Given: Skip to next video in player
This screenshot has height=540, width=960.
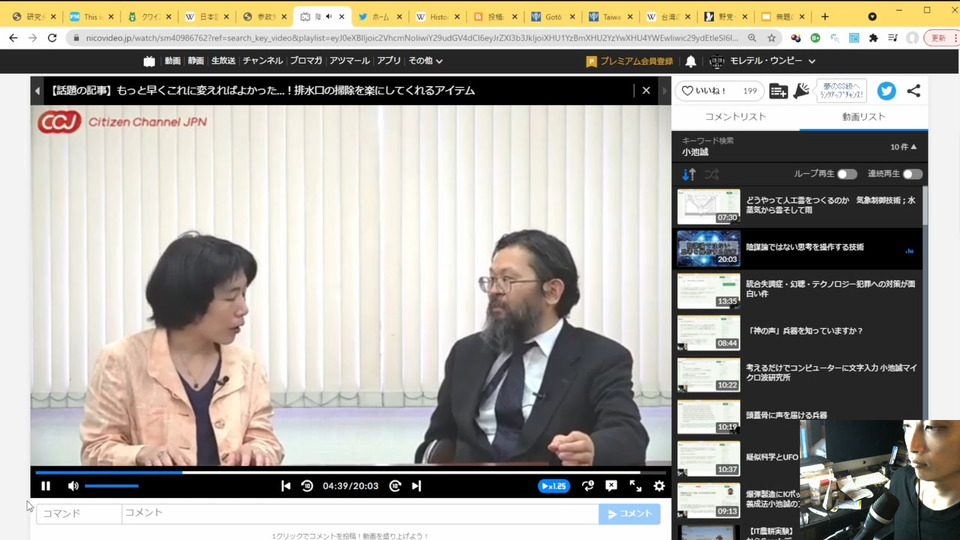Looking at the screenshot, I should (x=416, y=486).
